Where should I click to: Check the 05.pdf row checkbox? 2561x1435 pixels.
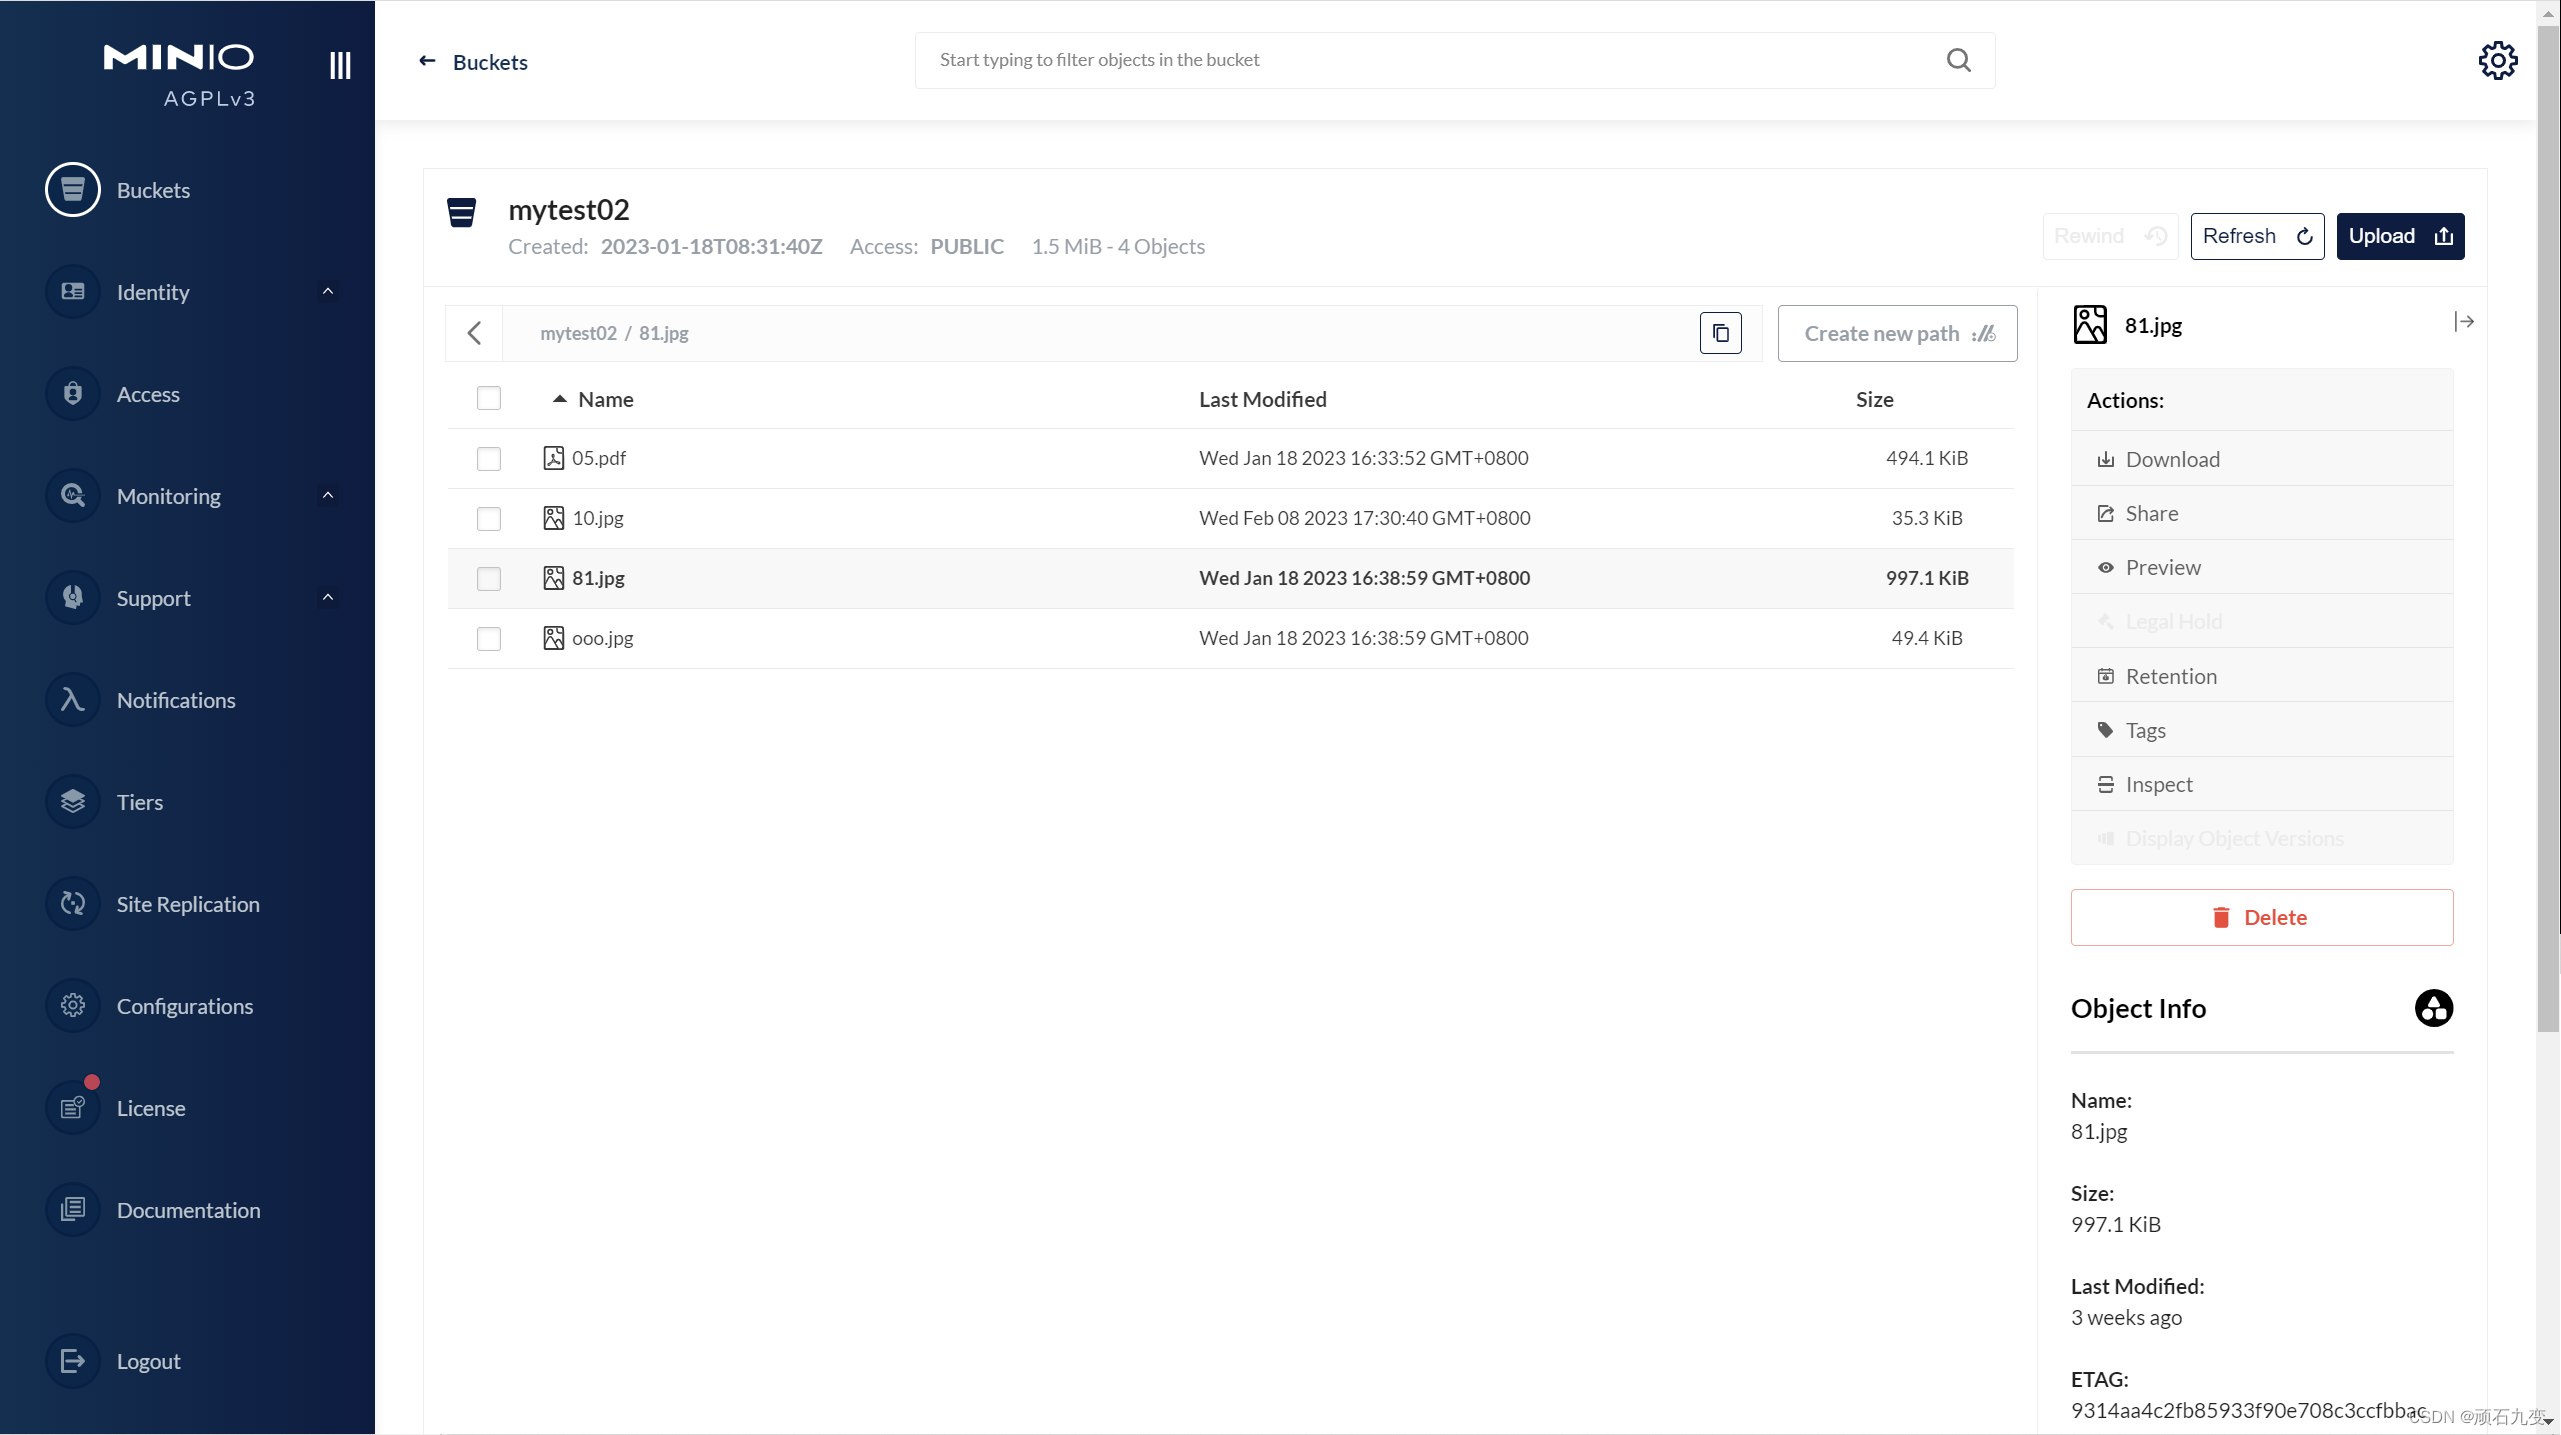coord(489,458)
